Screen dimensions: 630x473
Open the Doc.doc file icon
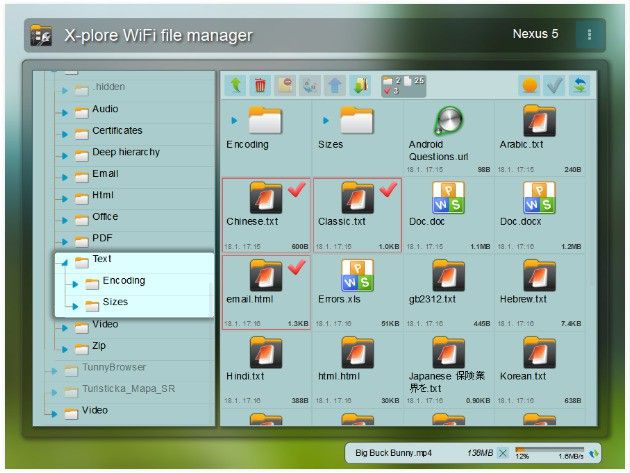pos(448,197)
